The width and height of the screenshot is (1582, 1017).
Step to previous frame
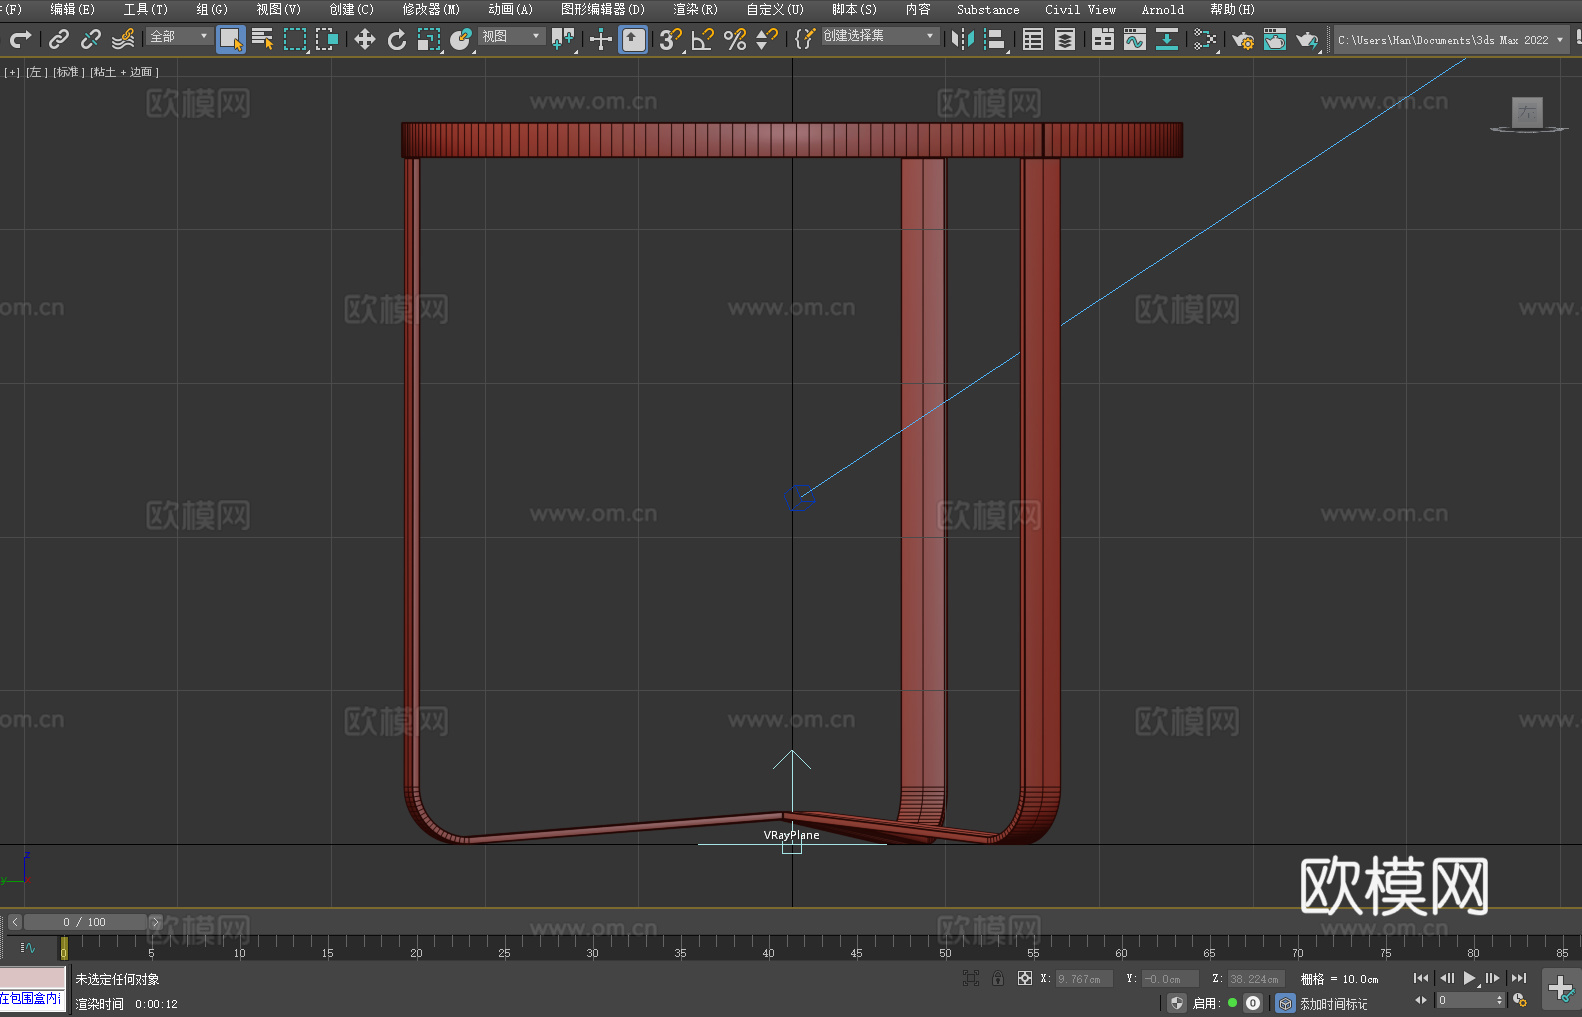tap(1446, 978)
